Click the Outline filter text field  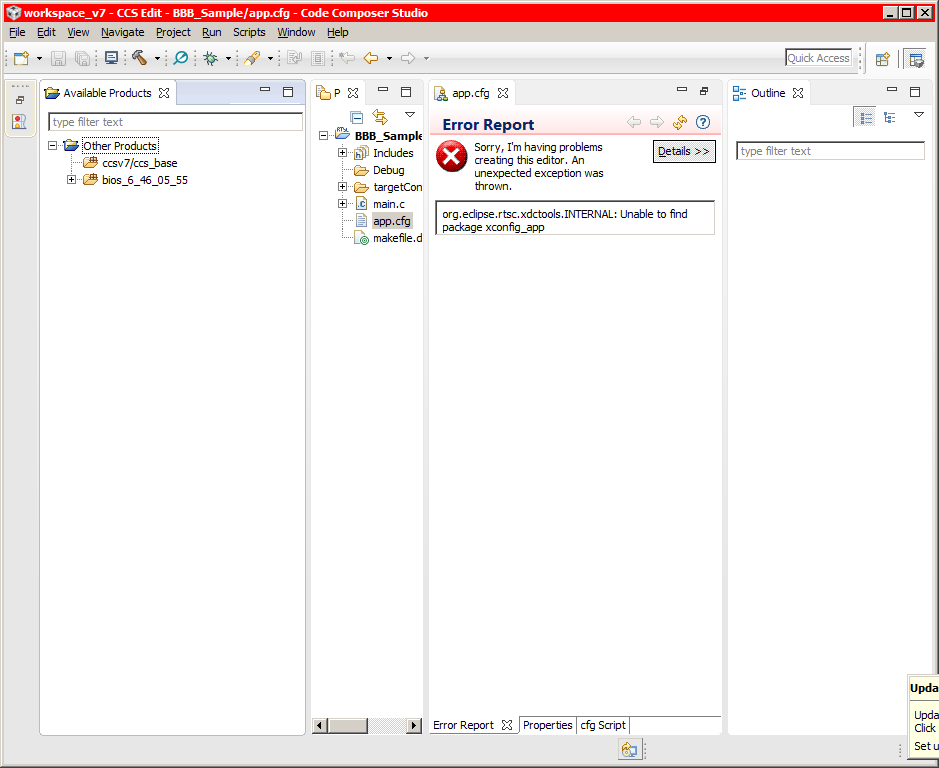point(830,151)
